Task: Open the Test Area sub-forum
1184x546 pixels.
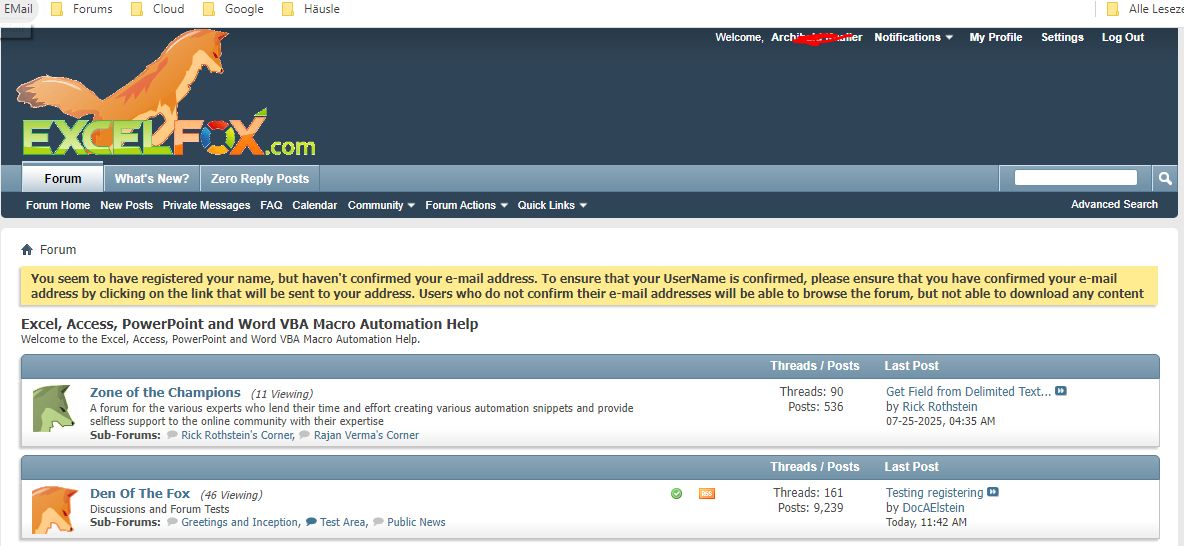Action: (343, 523)
